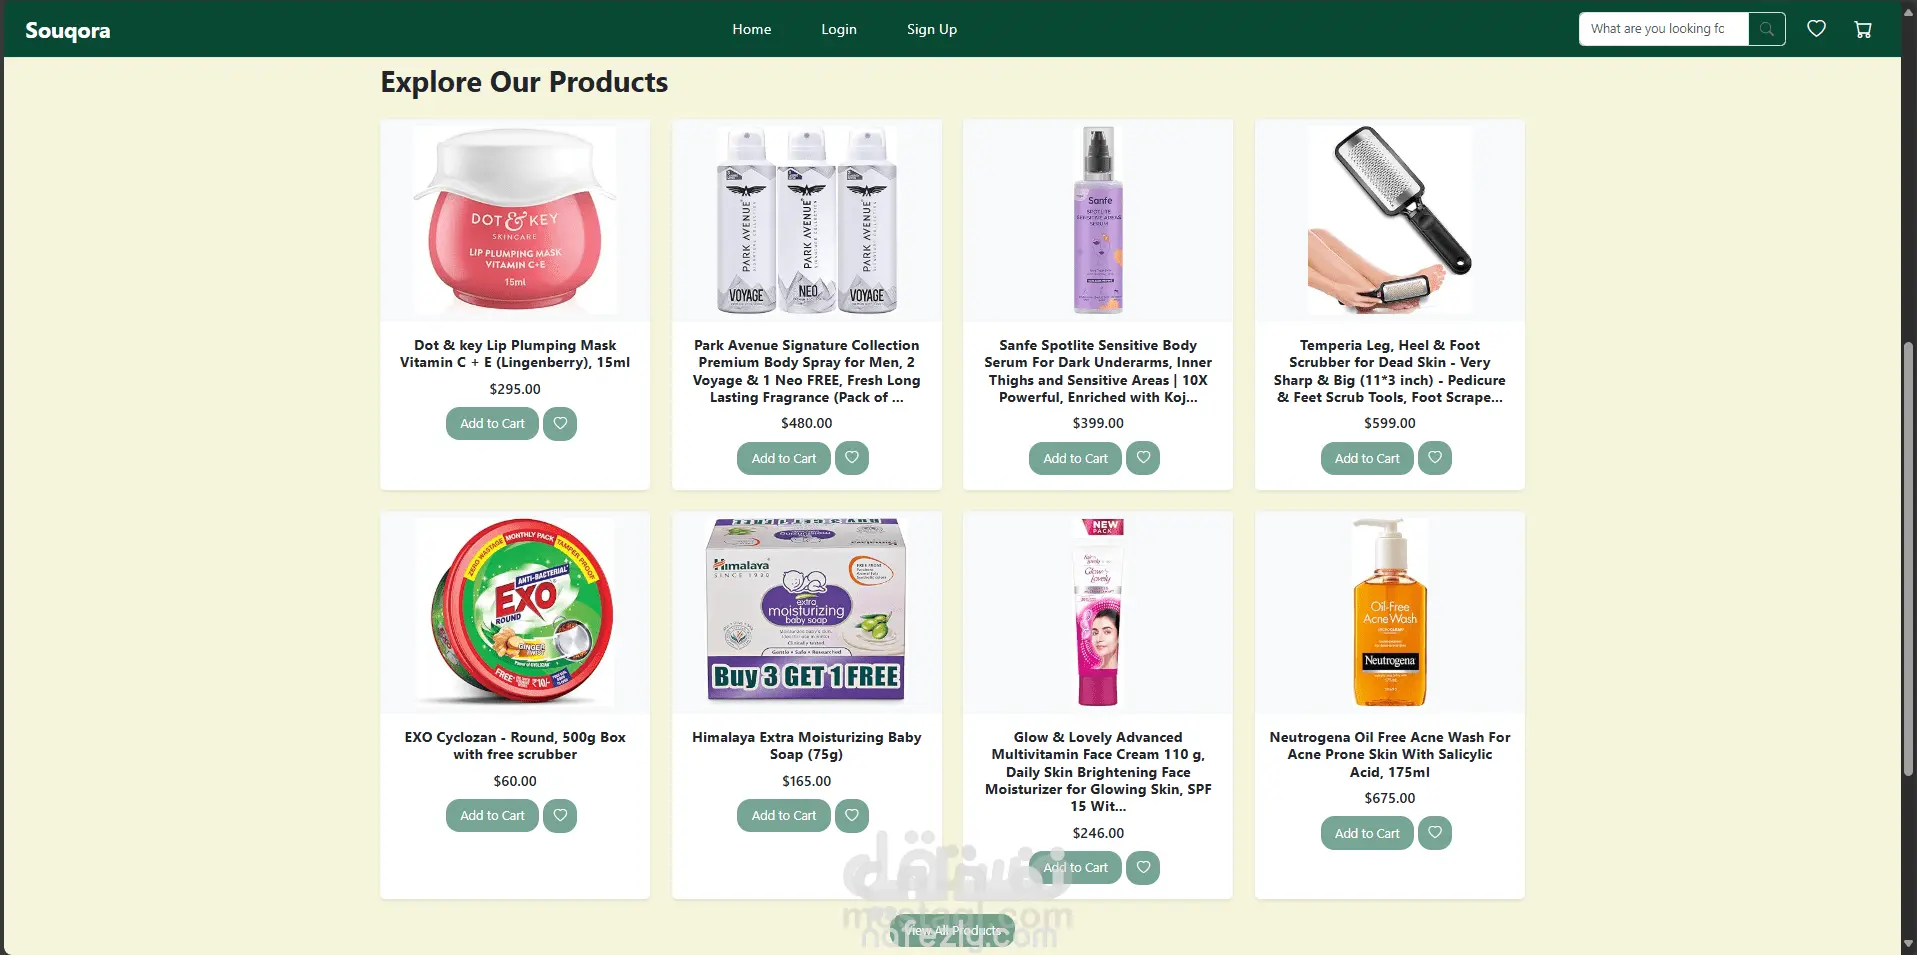Add EXO Cyclozan to cart

point(492,815)
